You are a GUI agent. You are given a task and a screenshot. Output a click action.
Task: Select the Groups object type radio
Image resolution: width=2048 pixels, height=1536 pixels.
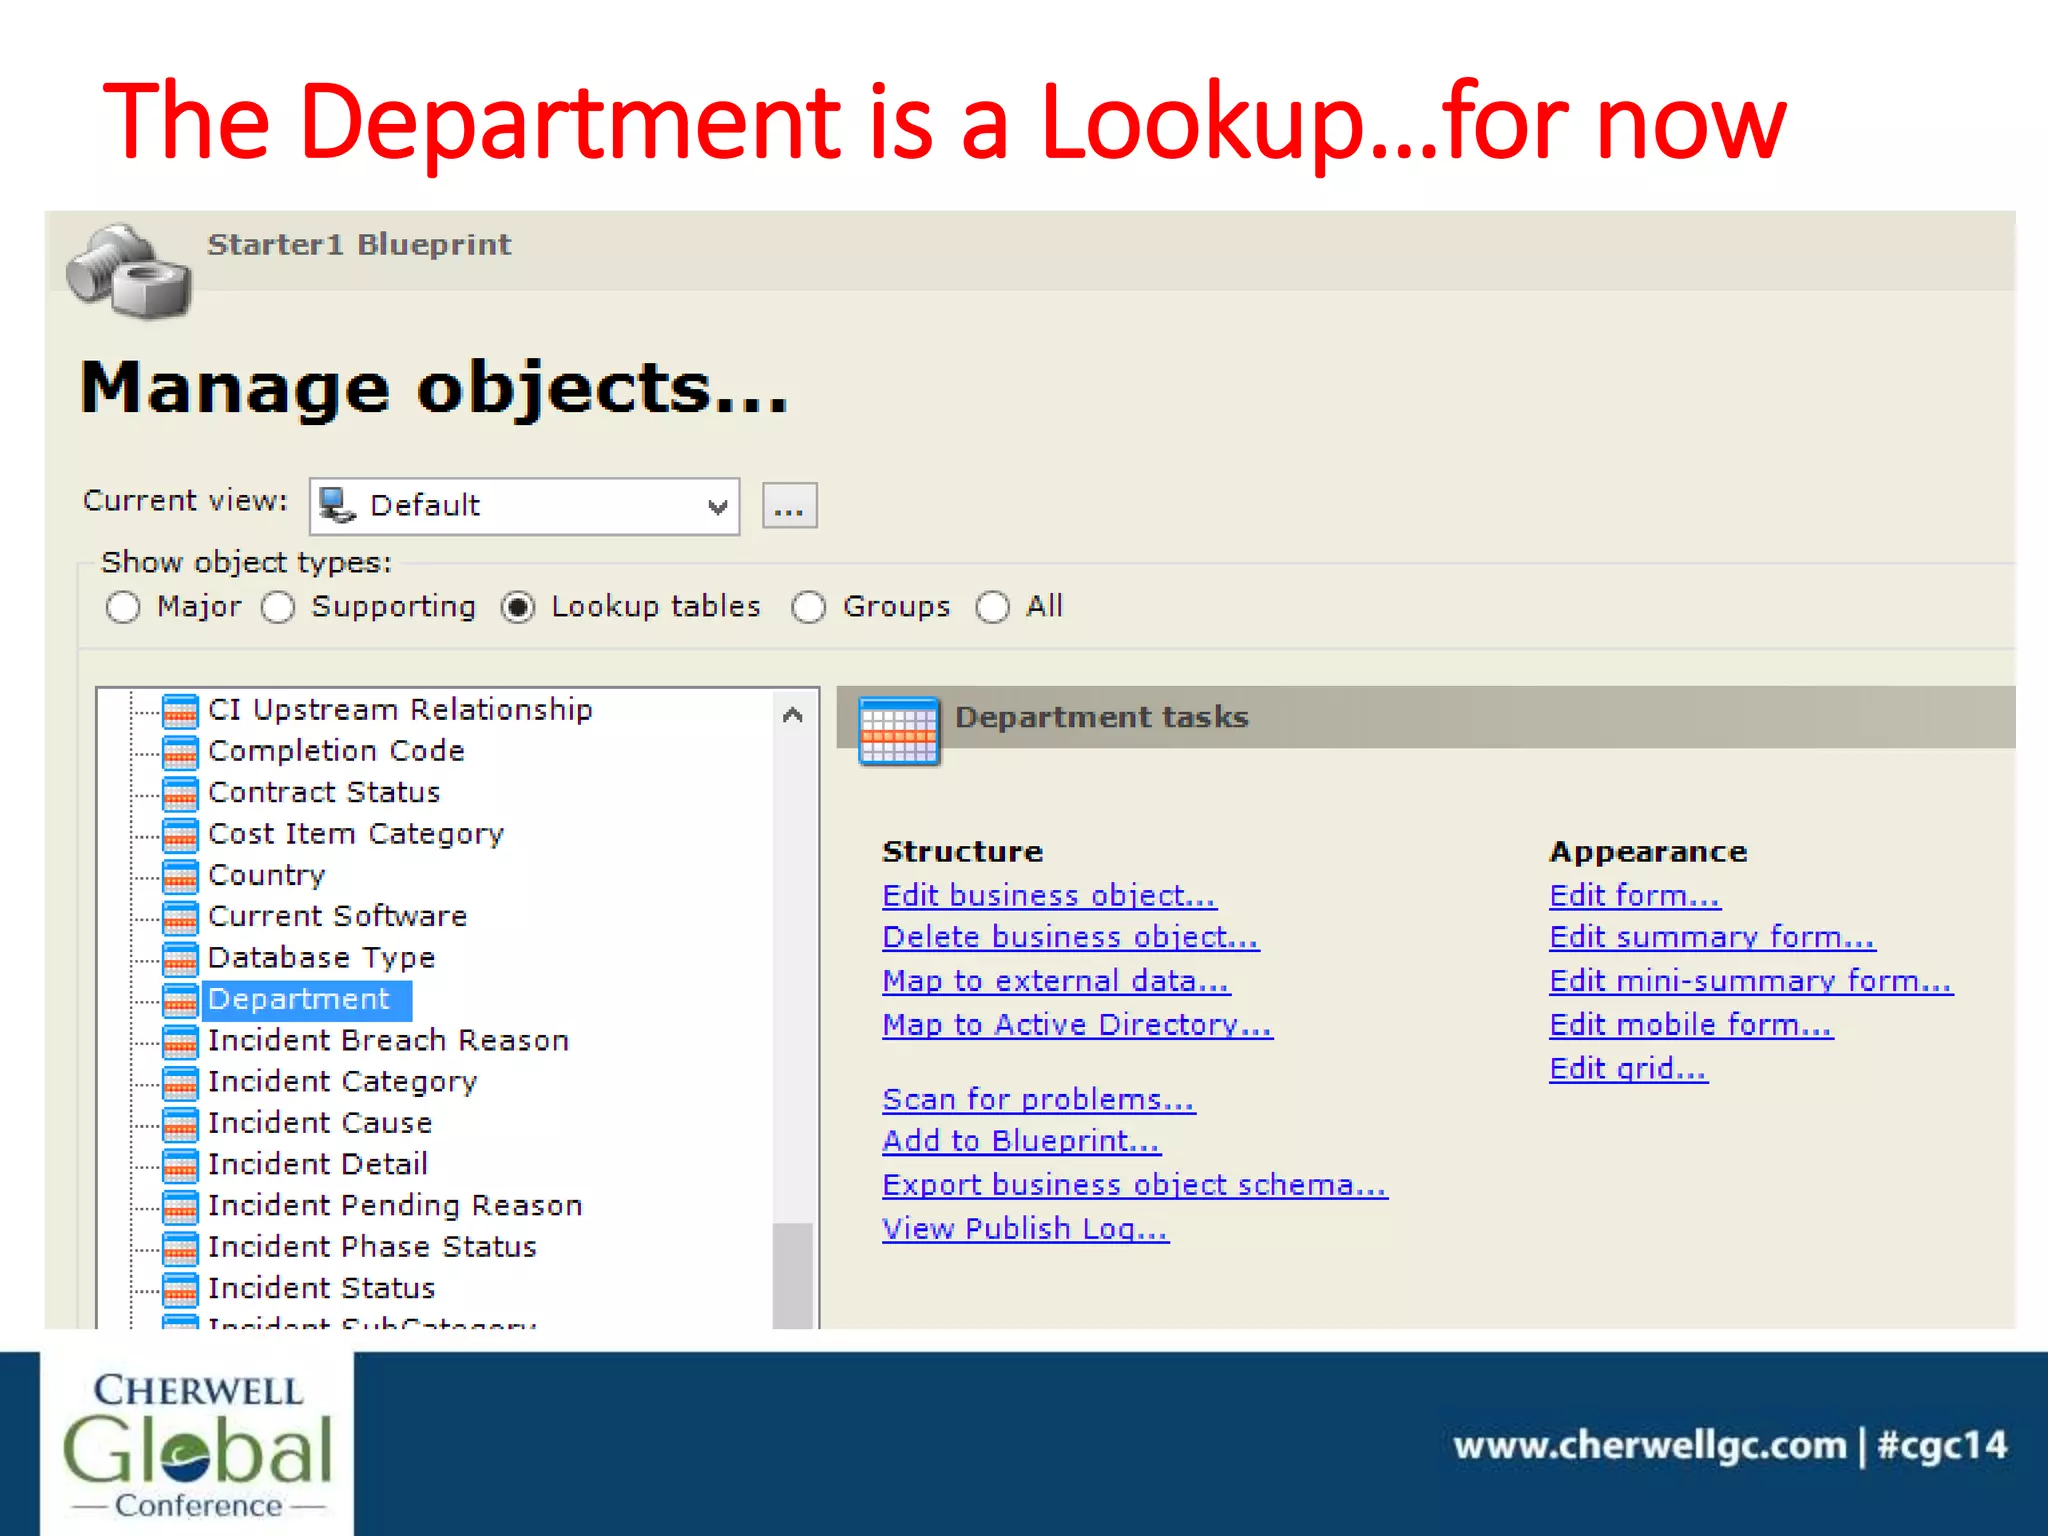809,607
